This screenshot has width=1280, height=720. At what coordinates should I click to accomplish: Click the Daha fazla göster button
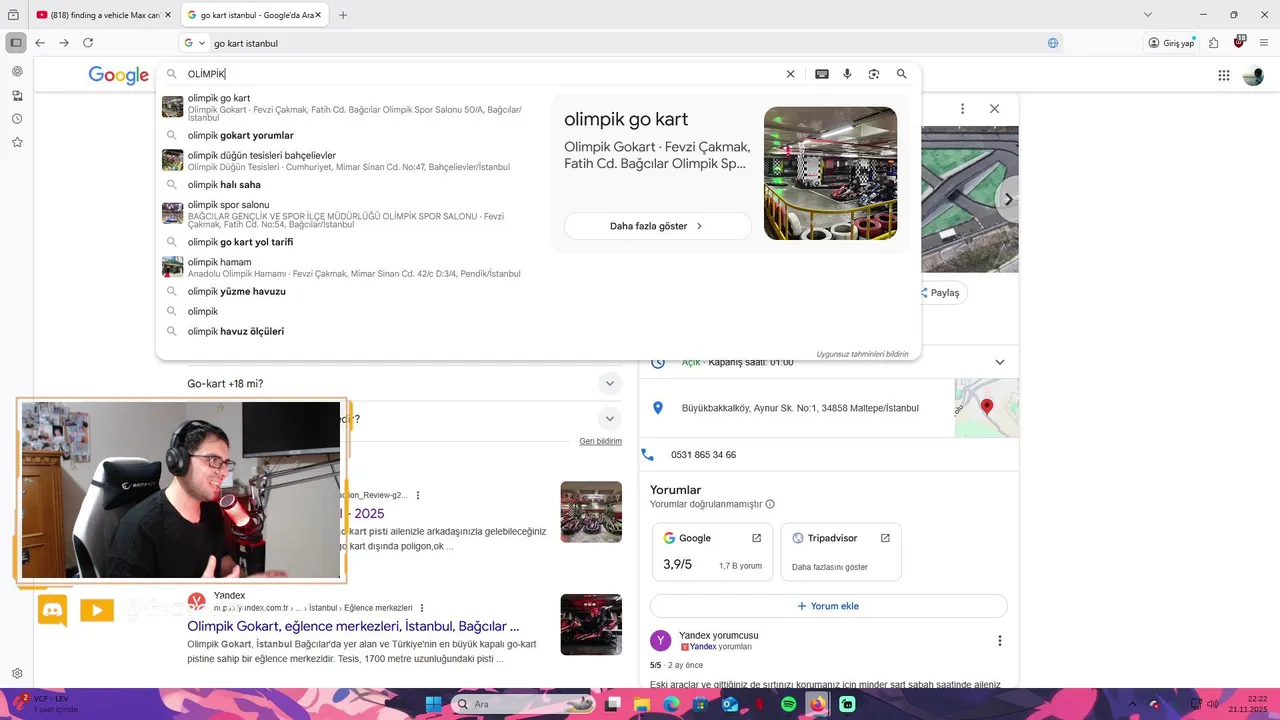[657, 226]
